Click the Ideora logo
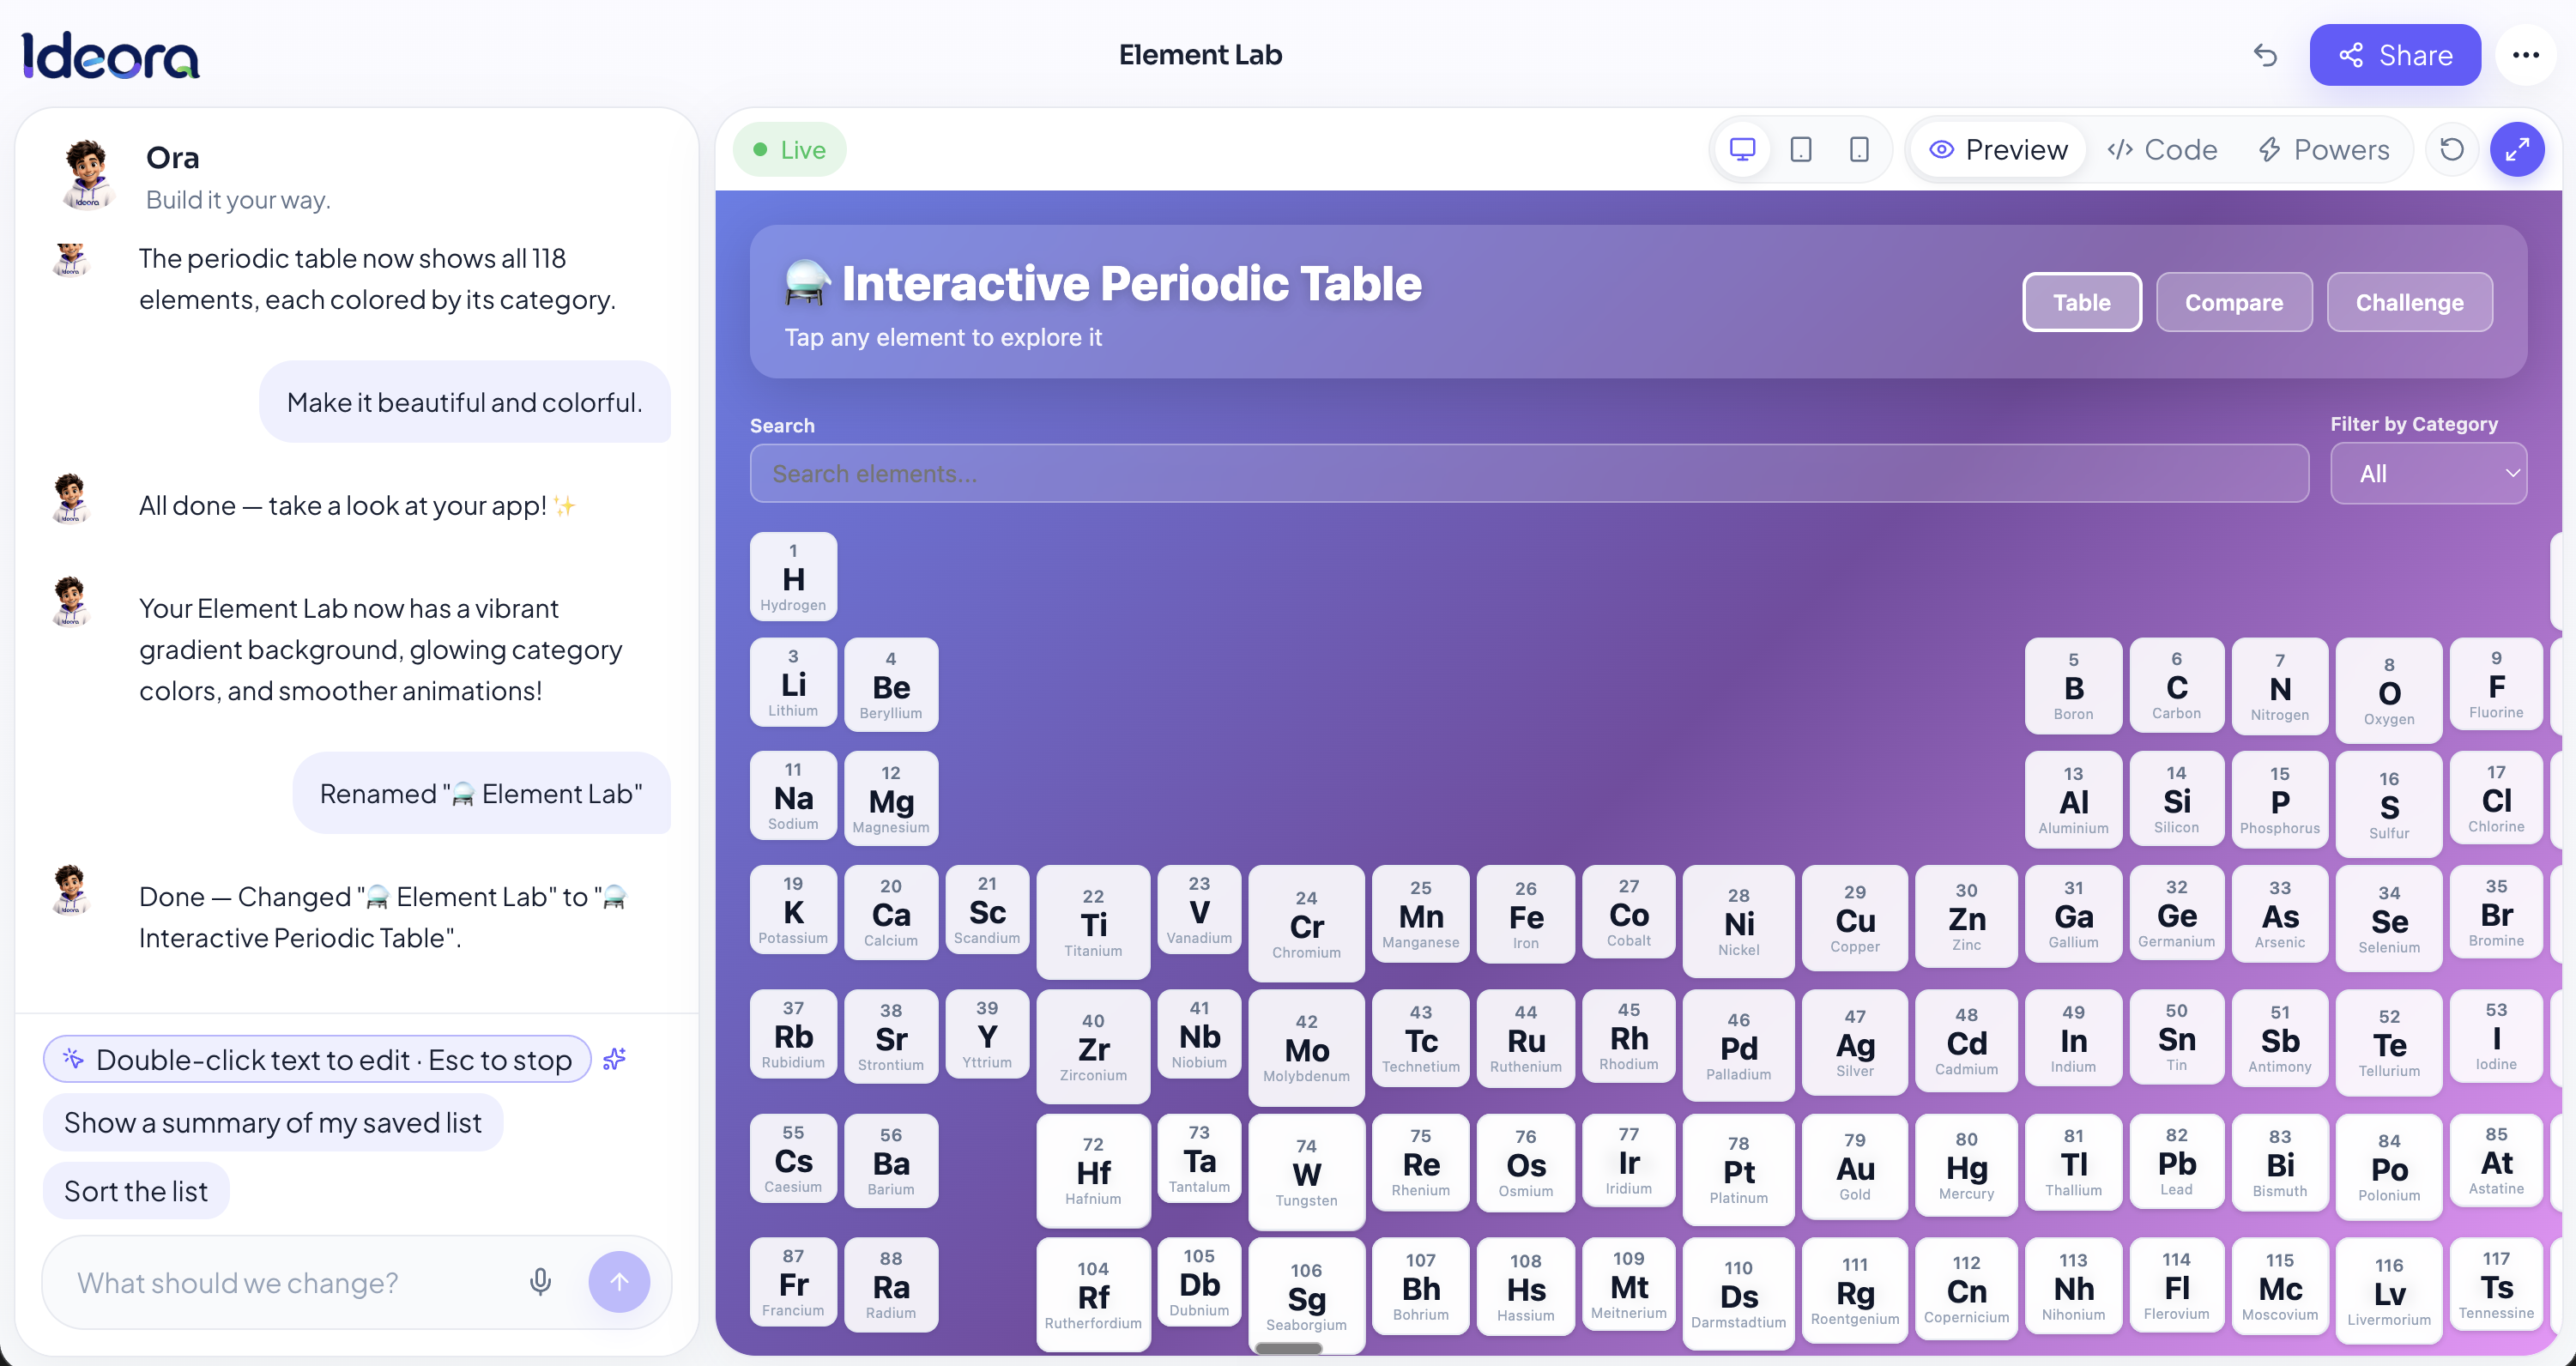 [110, 55]
